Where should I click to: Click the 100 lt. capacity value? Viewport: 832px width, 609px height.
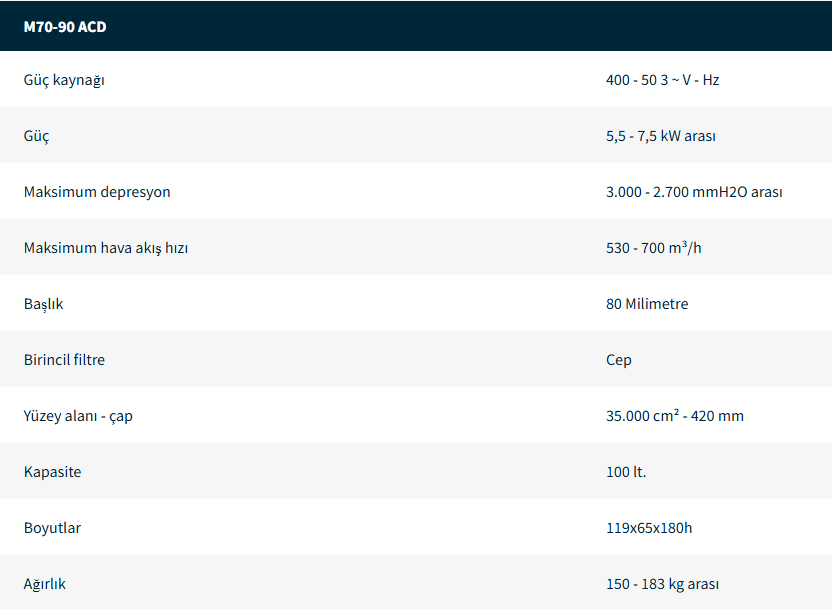tap(625, 472)
